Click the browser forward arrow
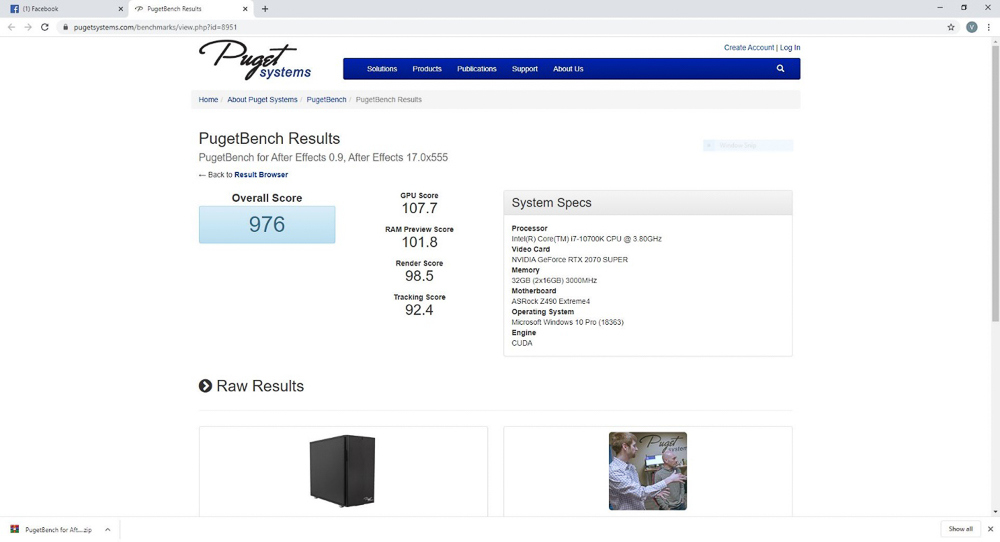Image resolution: width=1000 pixels, height=542 pixels. [x=27, y=27]
